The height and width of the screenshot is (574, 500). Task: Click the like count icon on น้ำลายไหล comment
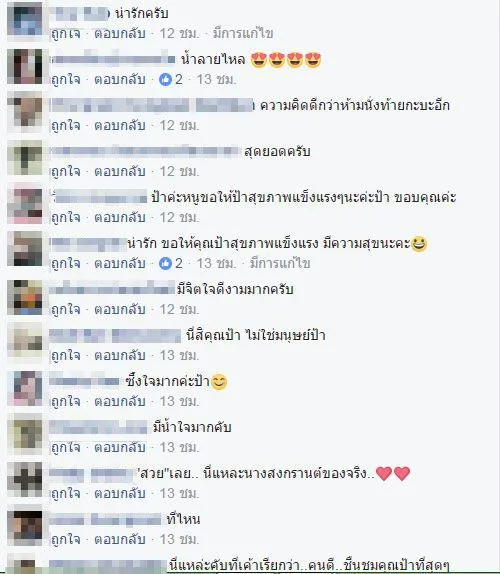(x=165, y=79)
